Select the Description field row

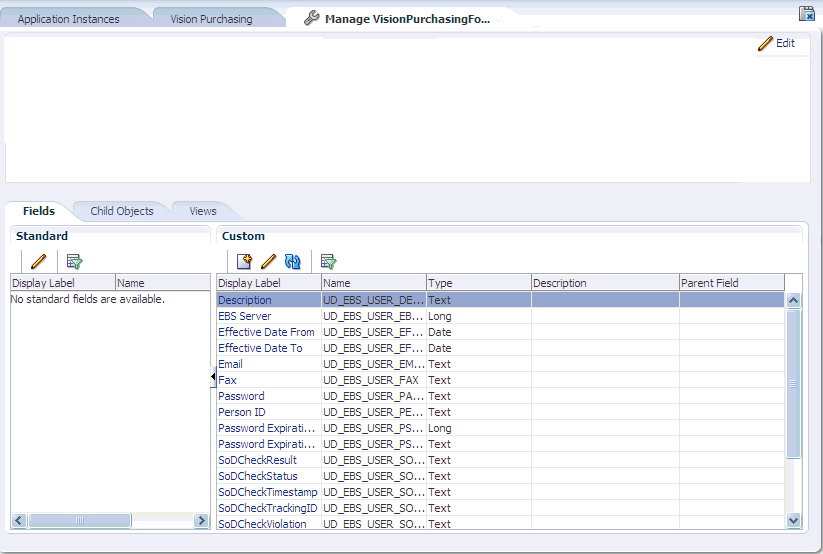501,300
